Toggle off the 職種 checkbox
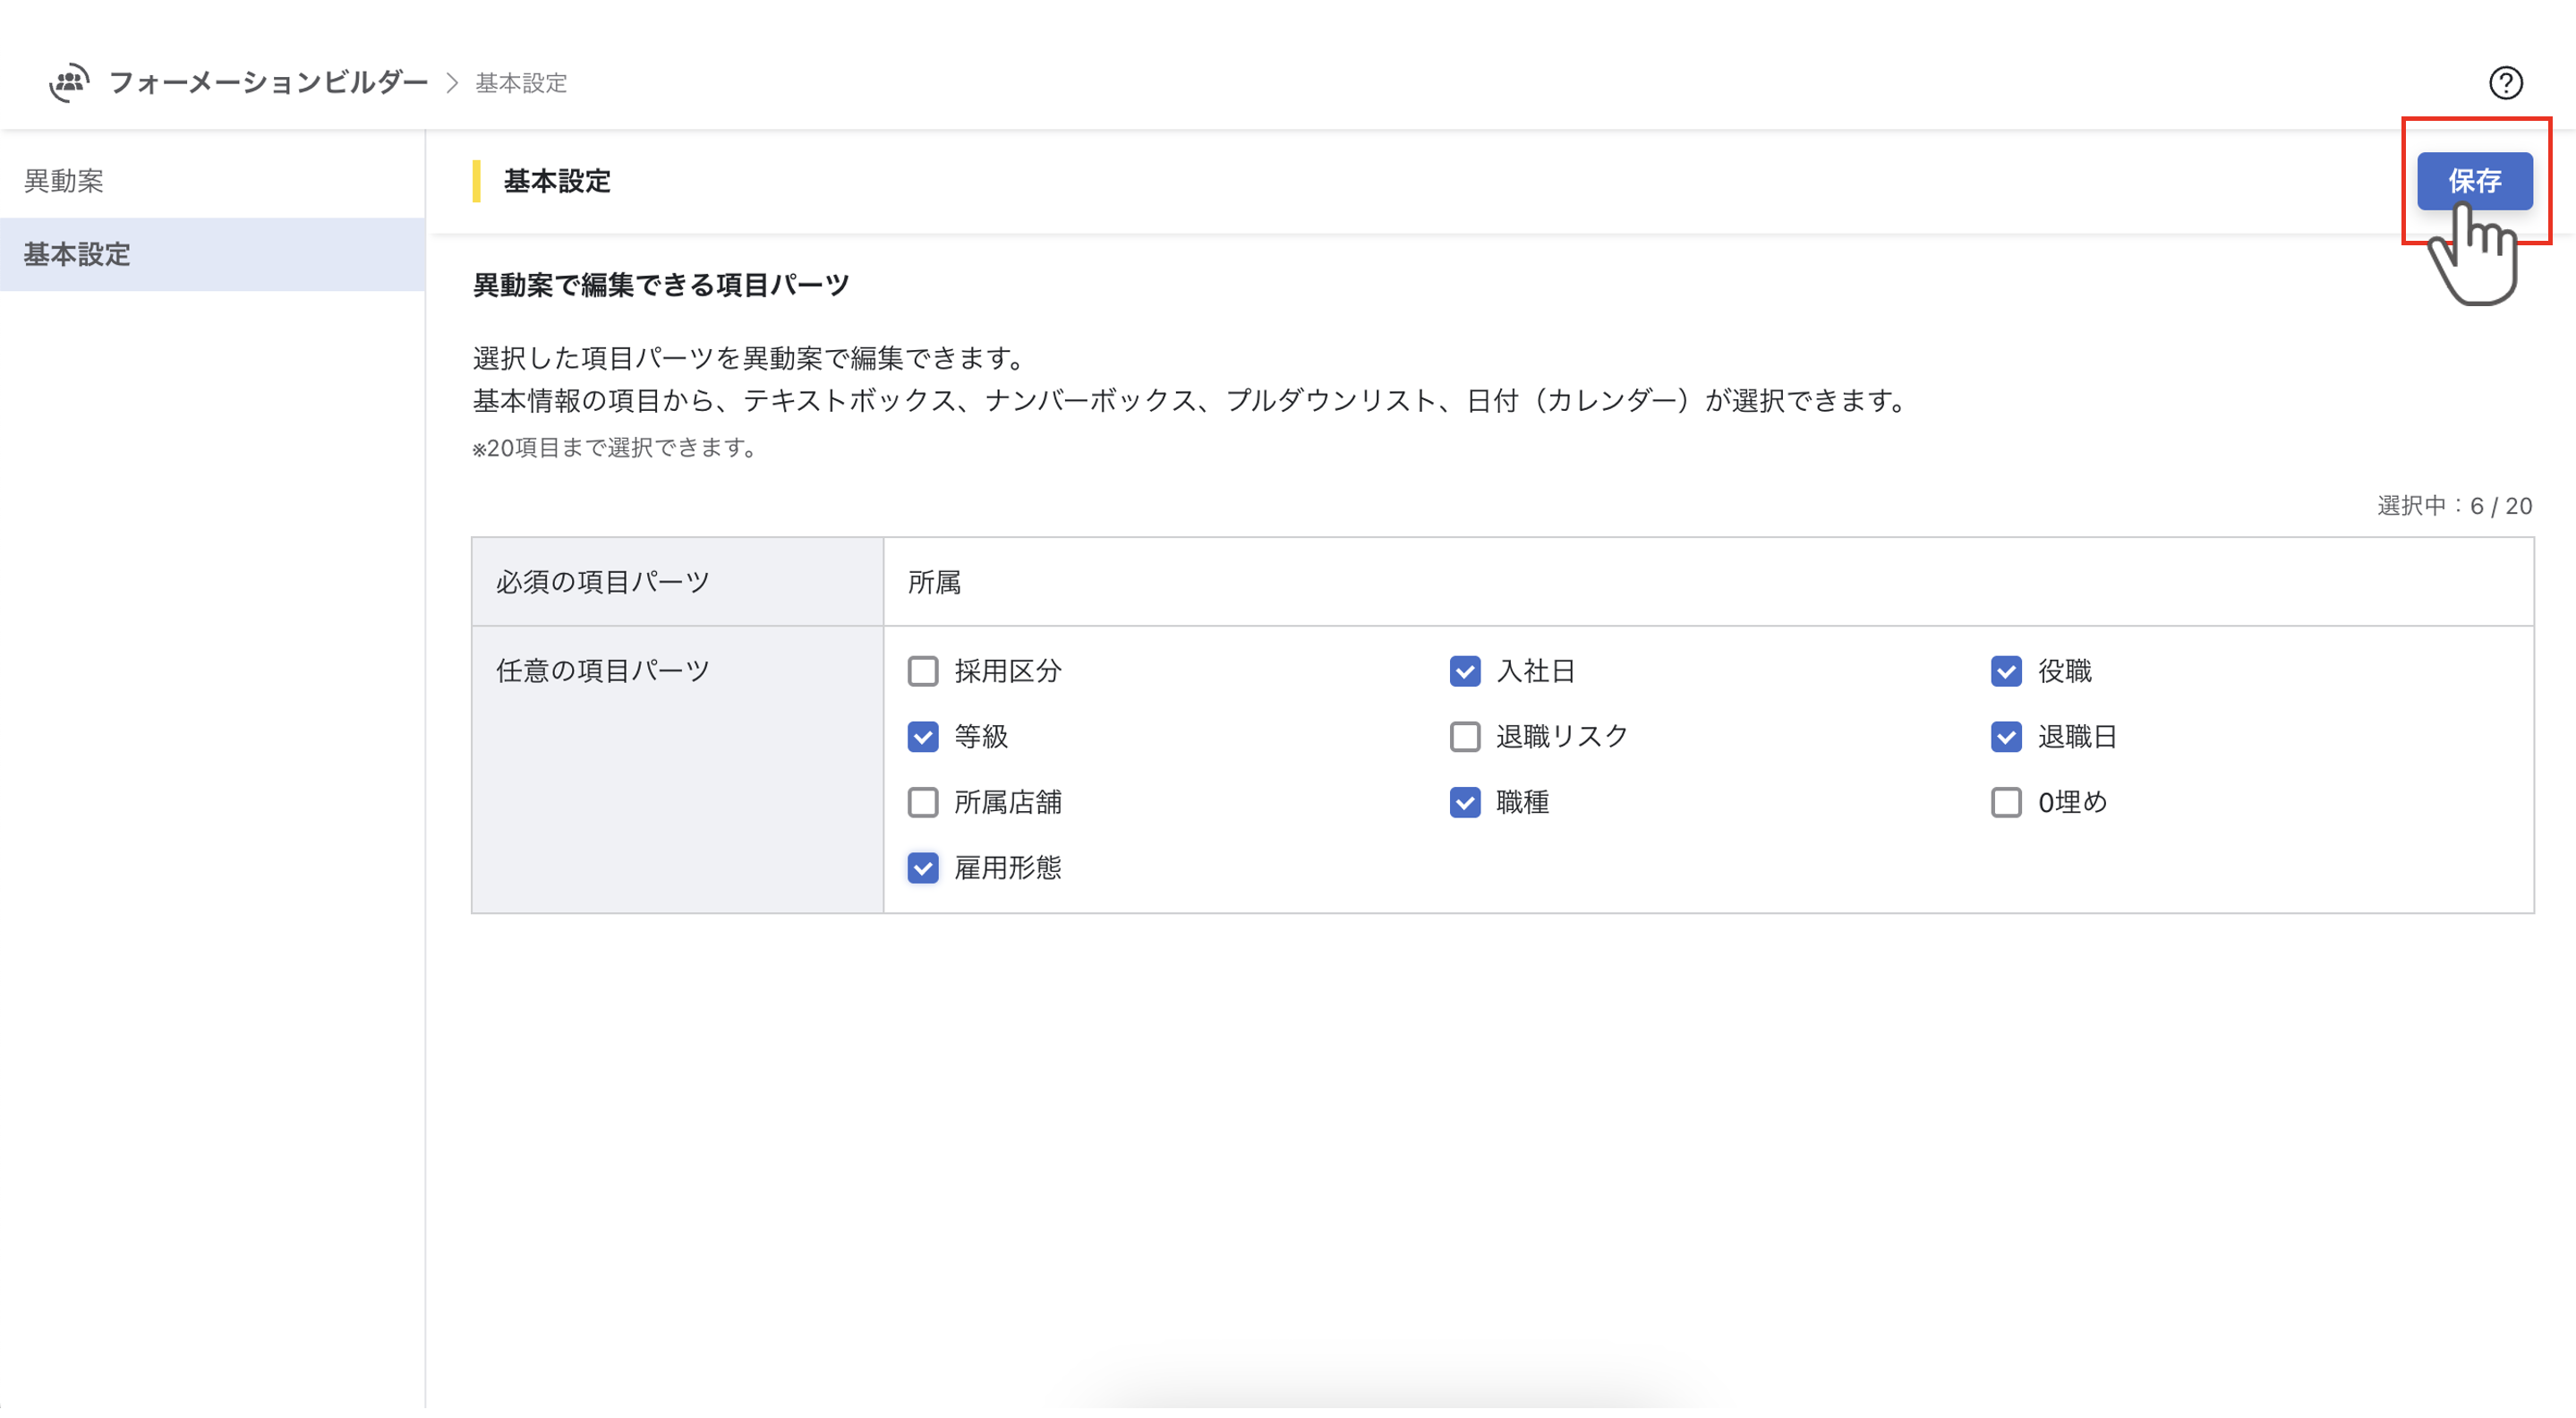The width and height of the screenshot is (2576, 1418). click(1464, 802)
